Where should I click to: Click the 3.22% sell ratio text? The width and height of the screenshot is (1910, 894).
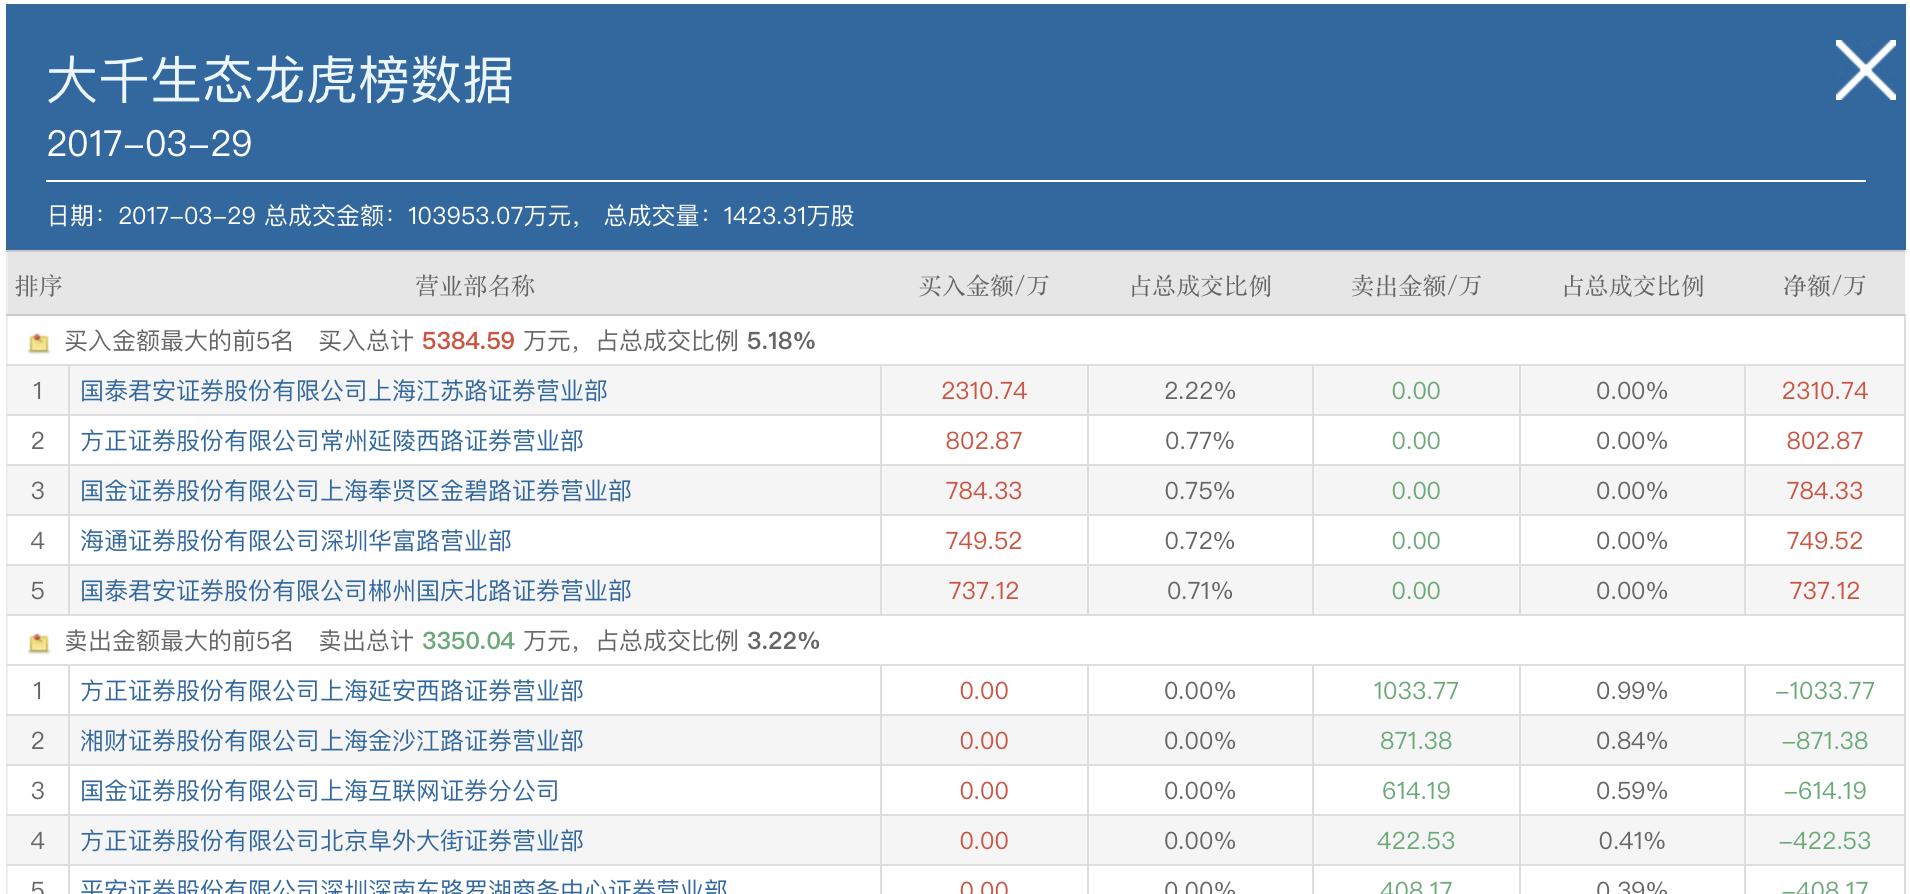click(x=783, y=641)
